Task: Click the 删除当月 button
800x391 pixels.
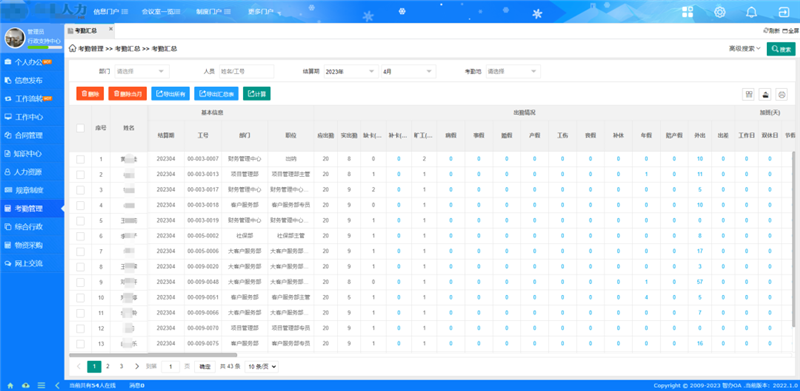Action: point(128,94)
